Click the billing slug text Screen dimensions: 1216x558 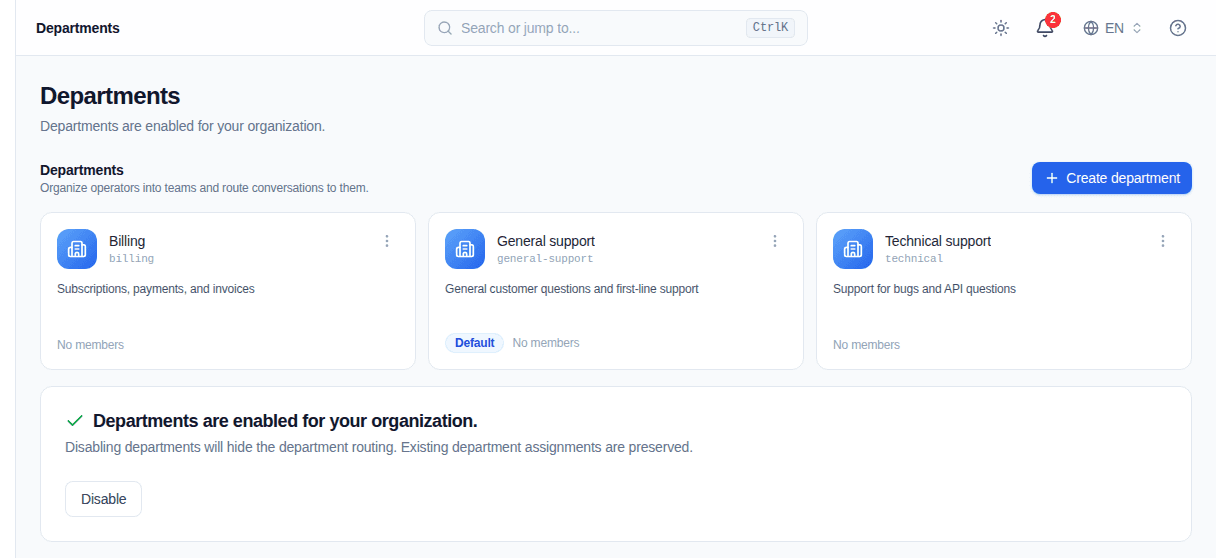[x=131, y=258]
